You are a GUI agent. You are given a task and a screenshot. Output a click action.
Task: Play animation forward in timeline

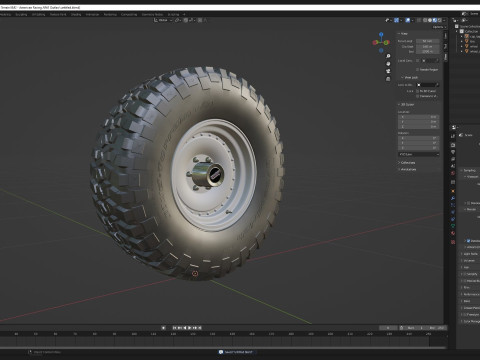coord(190,328)
